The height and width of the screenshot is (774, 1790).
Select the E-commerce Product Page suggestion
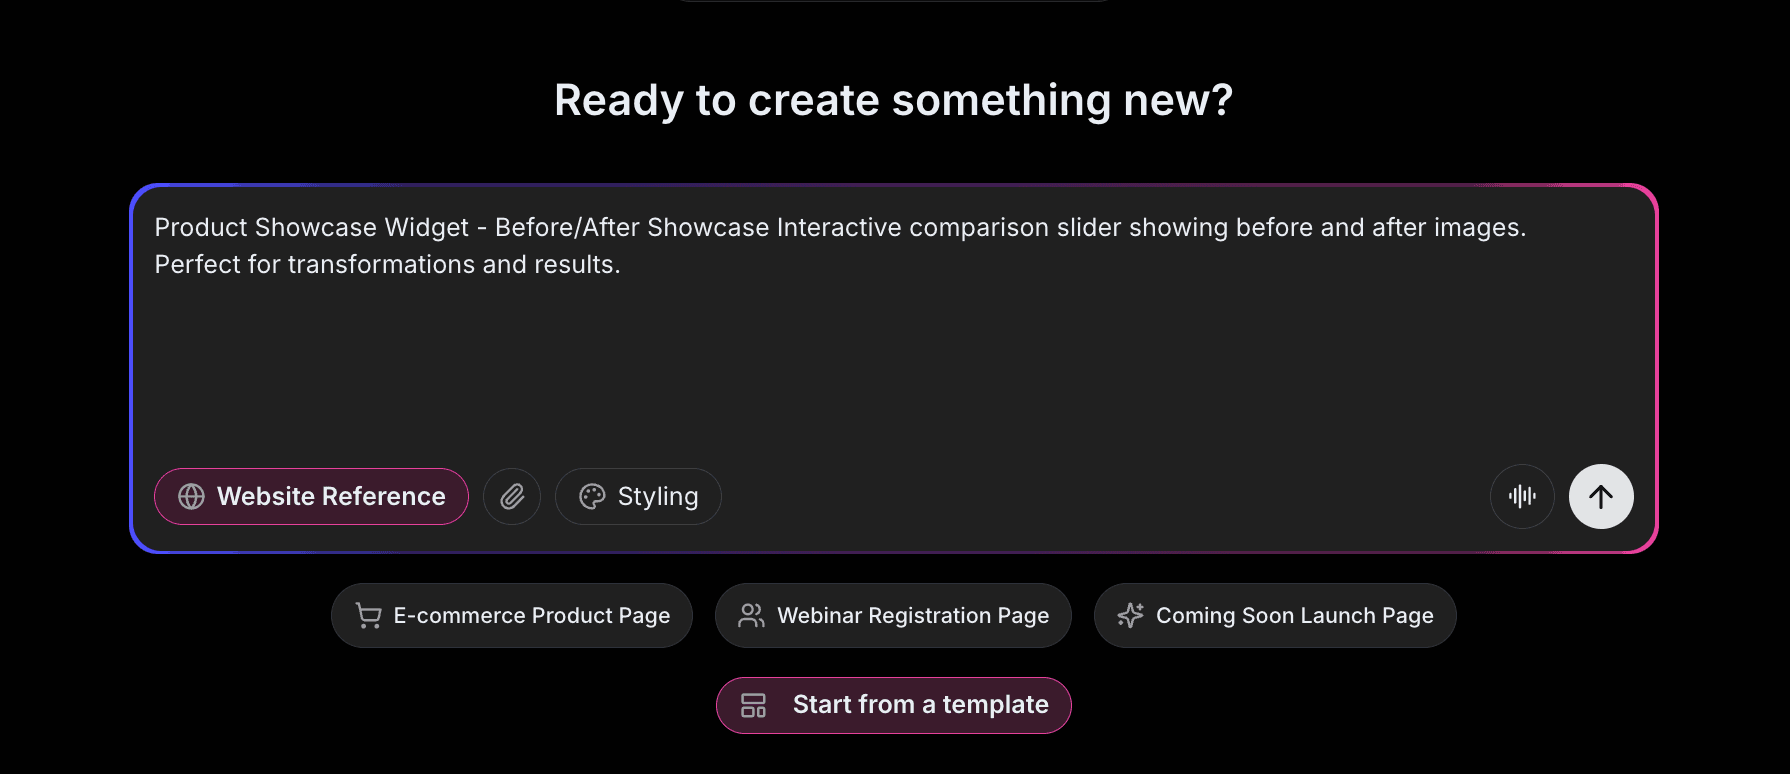tap(511, 615)
